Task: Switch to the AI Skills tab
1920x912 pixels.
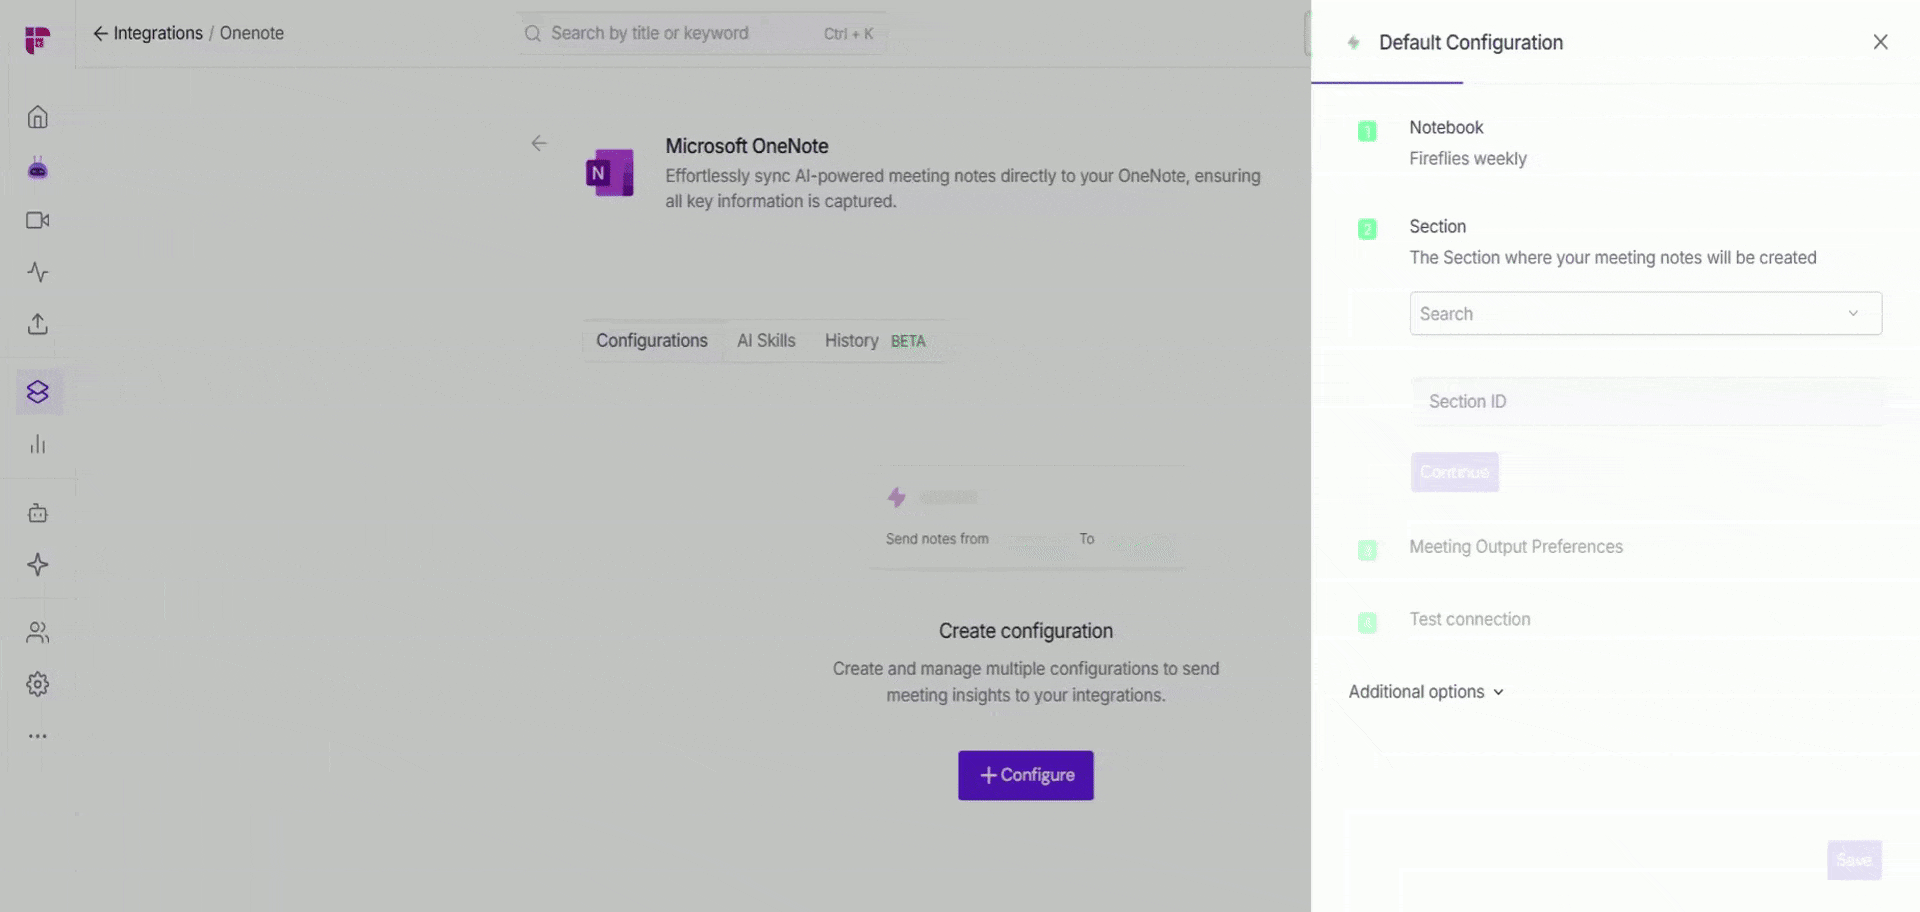Action: point(766,341)
